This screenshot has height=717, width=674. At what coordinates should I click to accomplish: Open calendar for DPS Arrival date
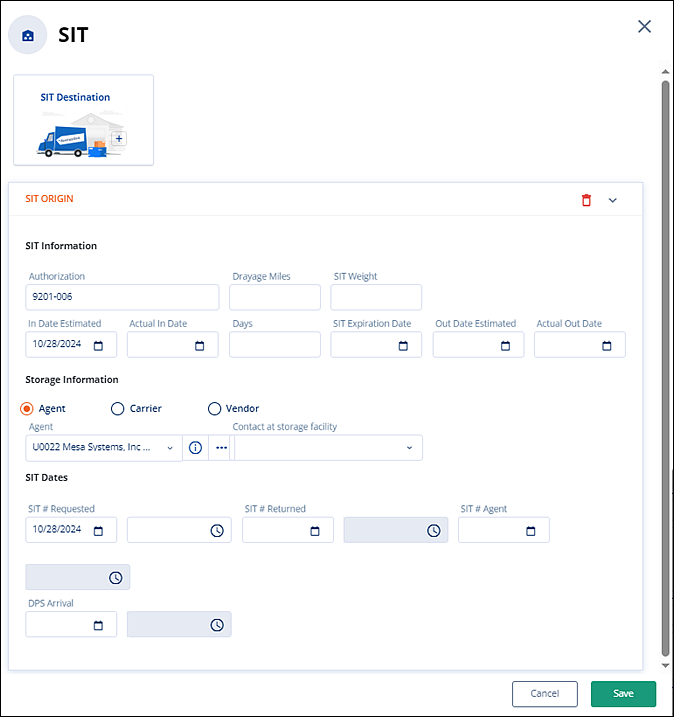tap(98, 625)
